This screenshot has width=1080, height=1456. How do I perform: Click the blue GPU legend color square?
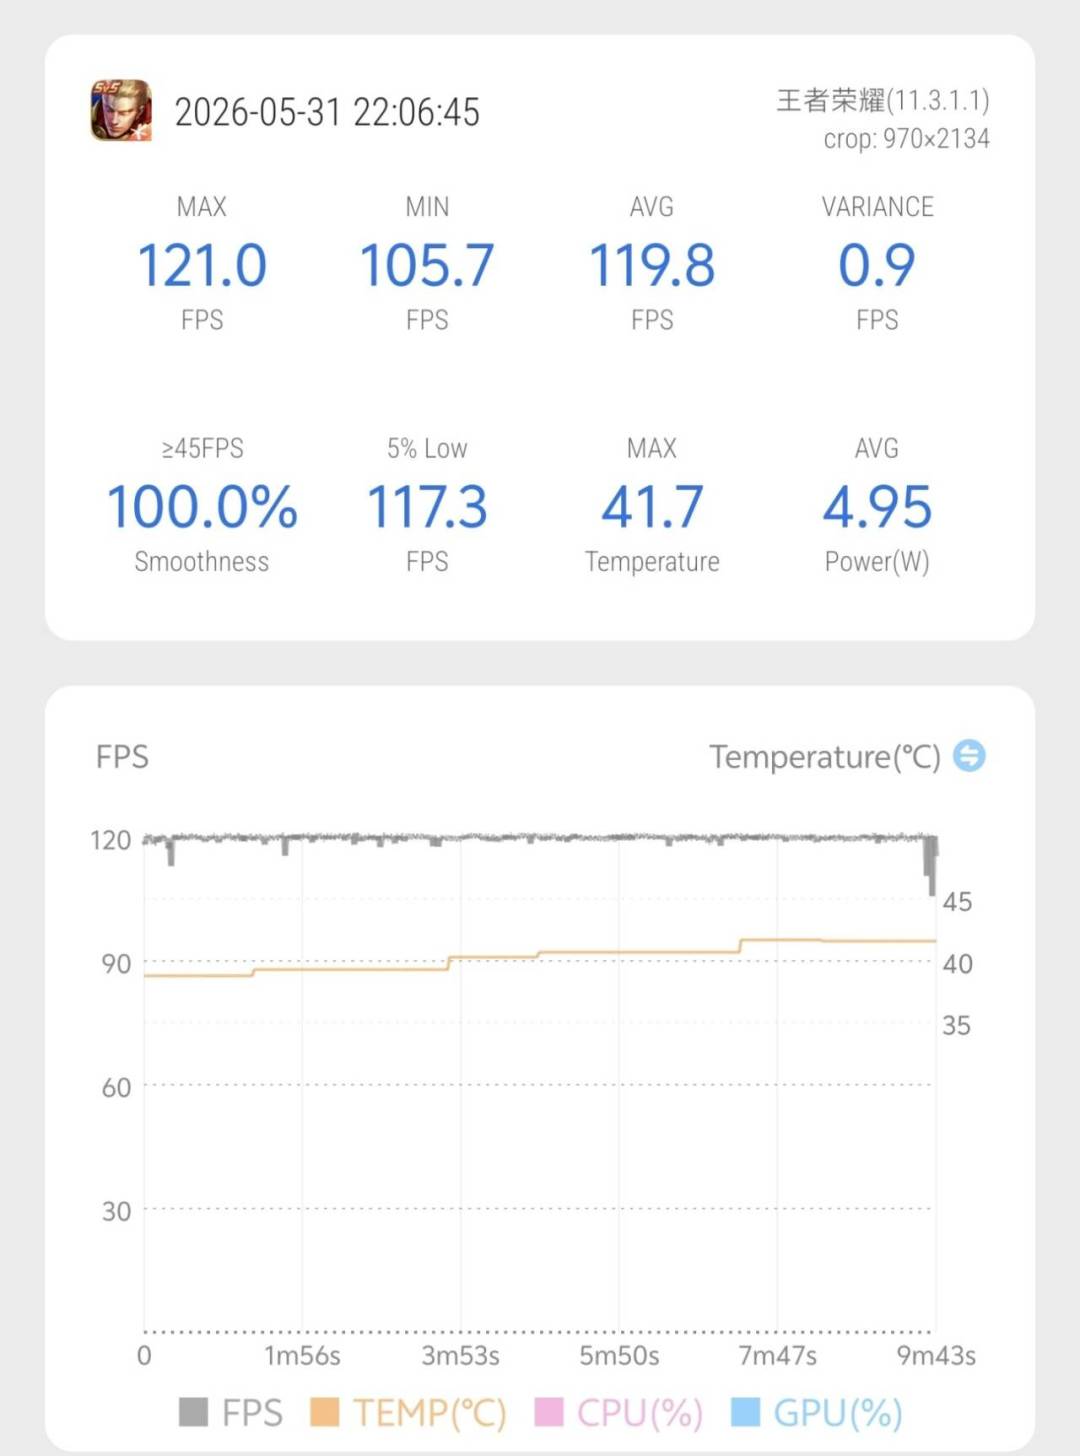(x=746, y=1412)
